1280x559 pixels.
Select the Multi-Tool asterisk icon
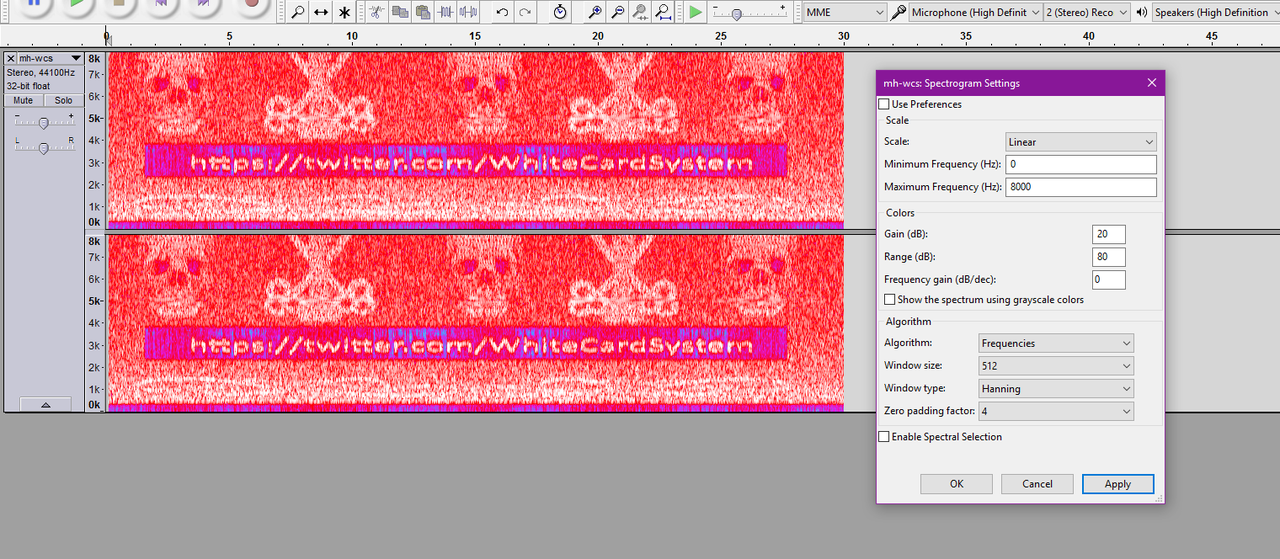(344, 12)
